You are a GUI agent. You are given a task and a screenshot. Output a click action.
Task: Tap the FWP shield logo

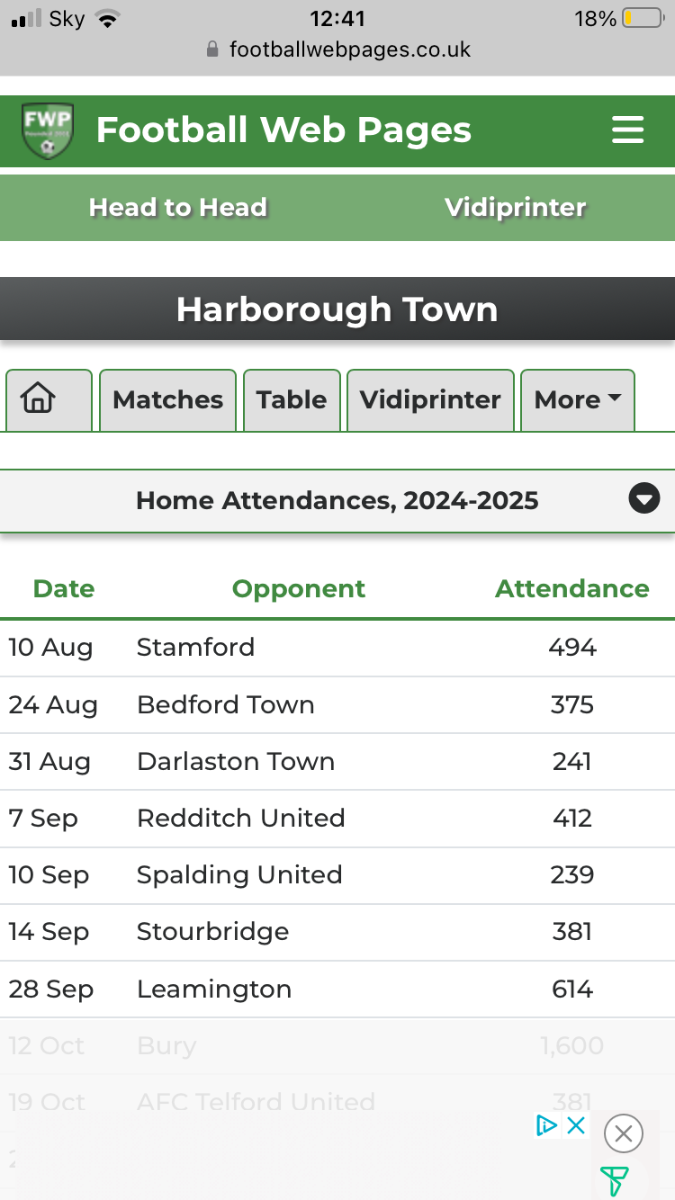[x=47, y=131]
